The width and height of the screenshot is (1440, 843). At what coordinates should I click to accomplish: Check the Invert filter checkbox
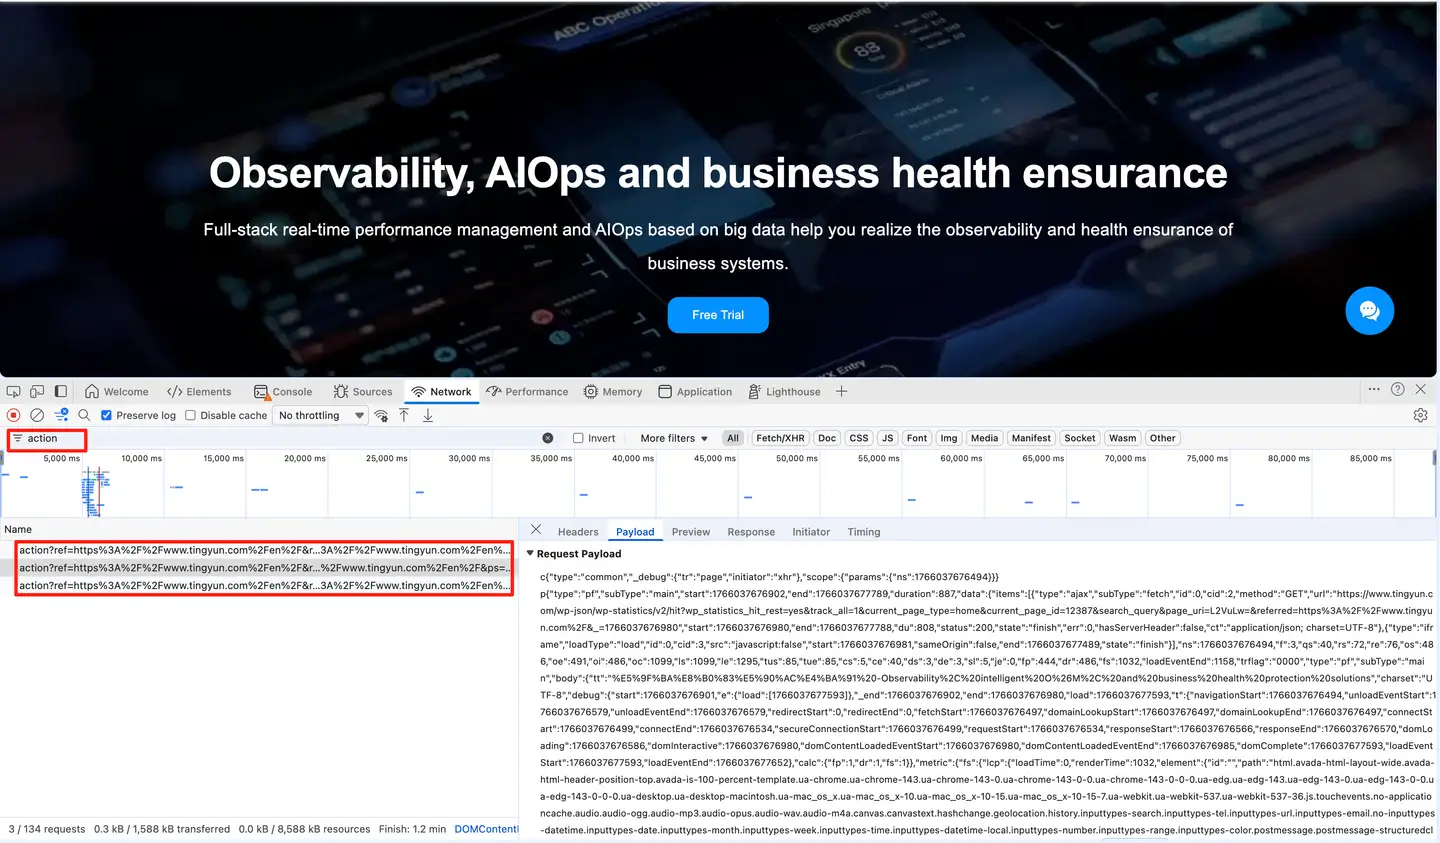coord(578,438)
